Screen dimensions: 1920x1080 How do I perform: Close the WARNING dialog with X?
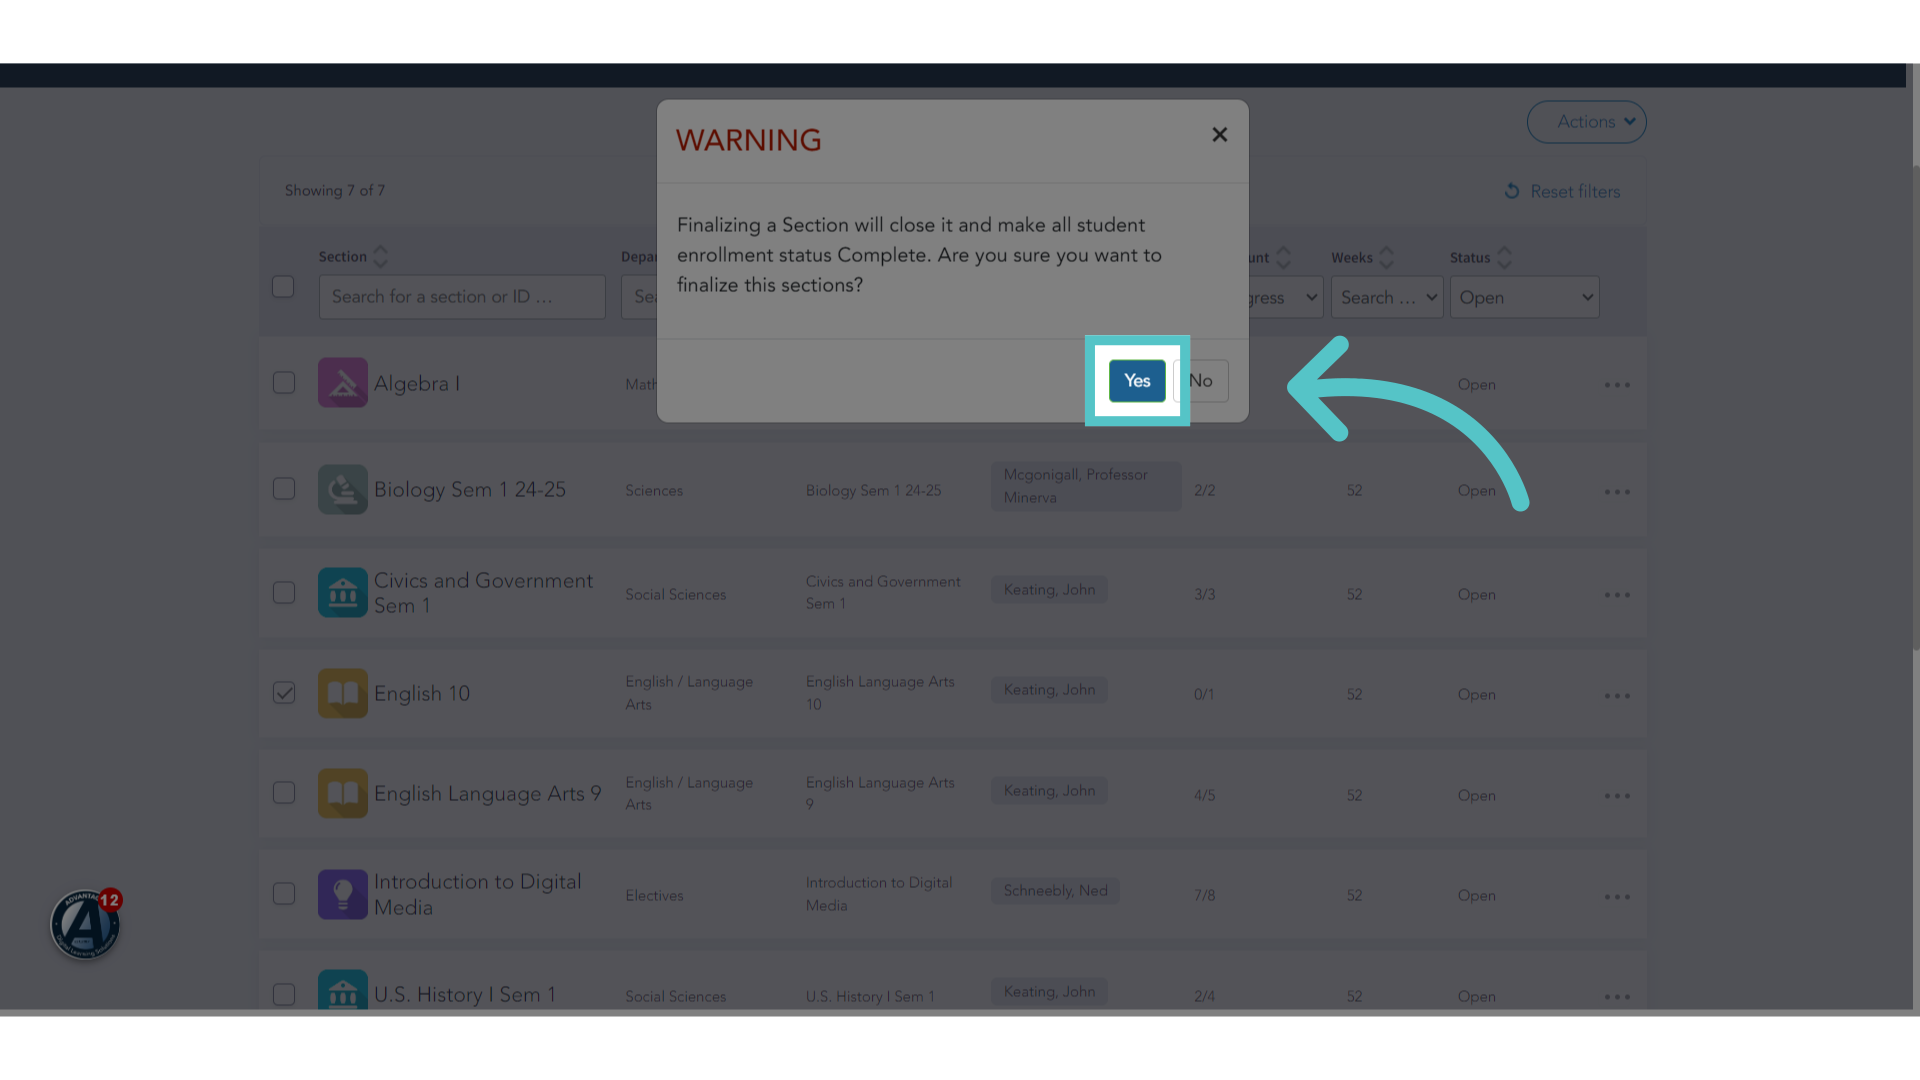pyautogui.click(x=1219, y=135)
